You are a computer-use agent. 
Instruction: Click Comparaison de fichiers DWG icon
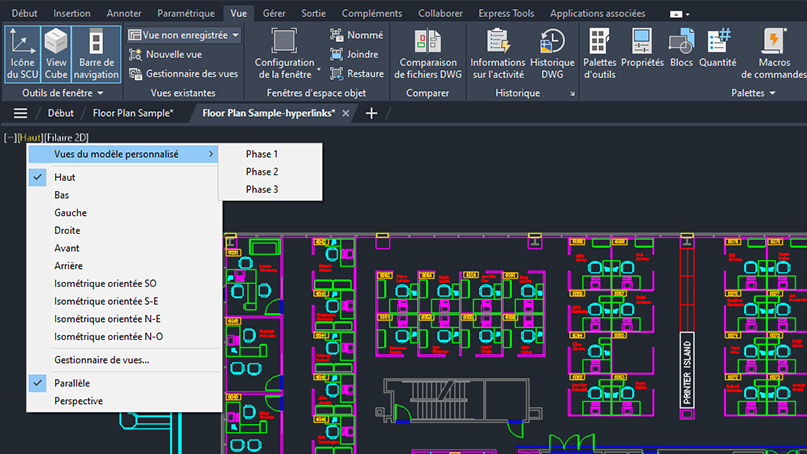(x=428, y=54)
